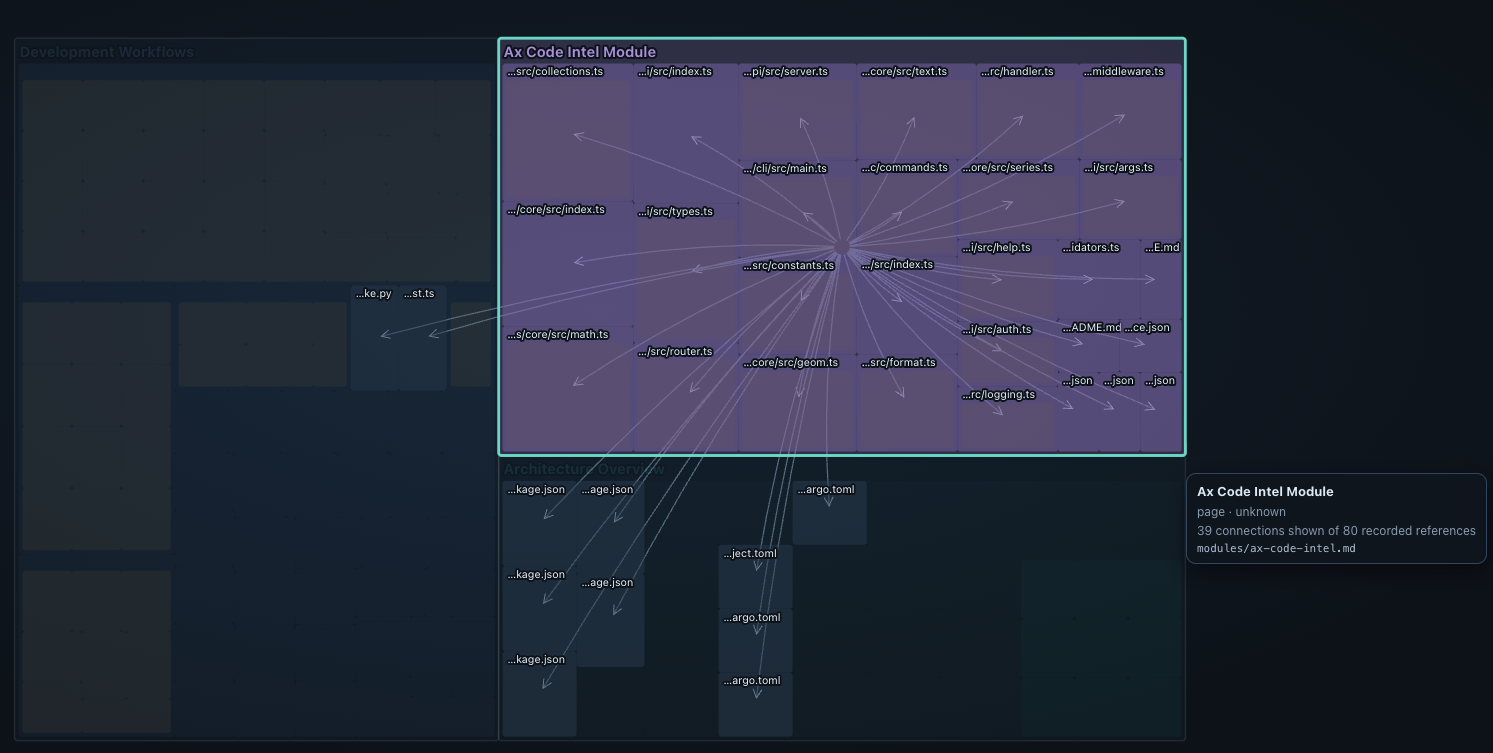
Task: Open the ...s/core/src/math.ts node
Action: click(567, 389)
